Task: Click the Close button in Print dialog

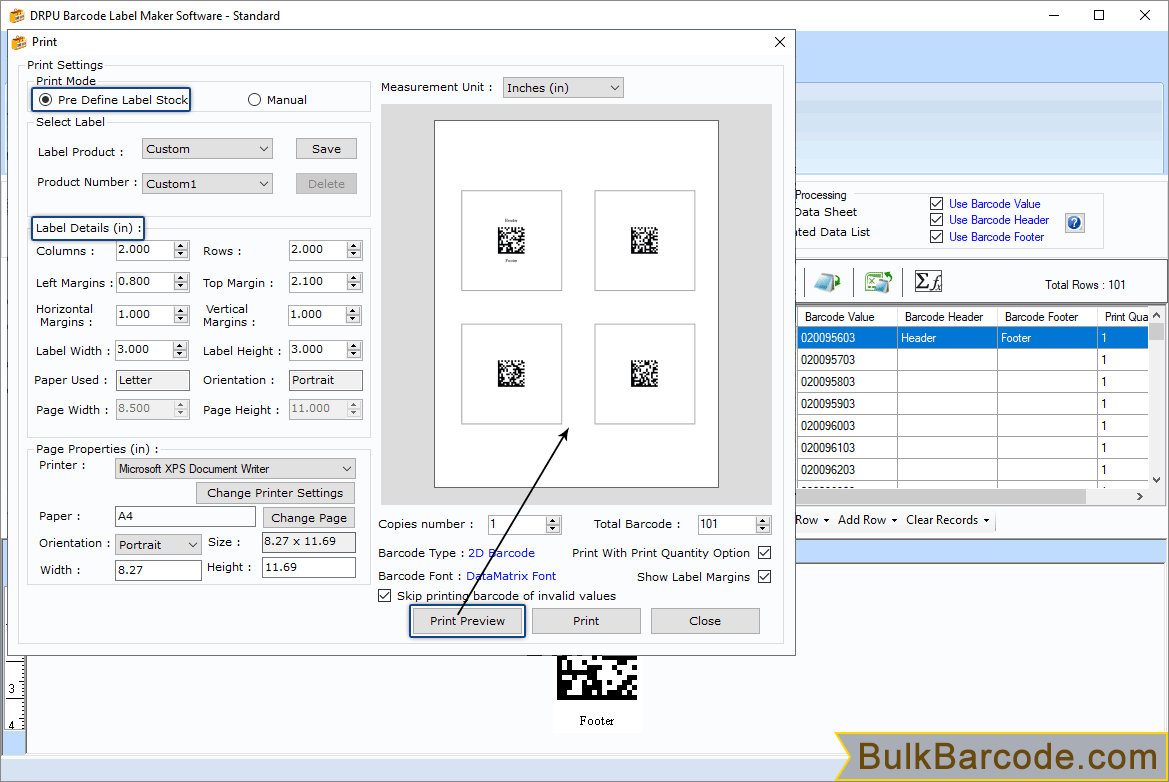Action: pos(705,620)
